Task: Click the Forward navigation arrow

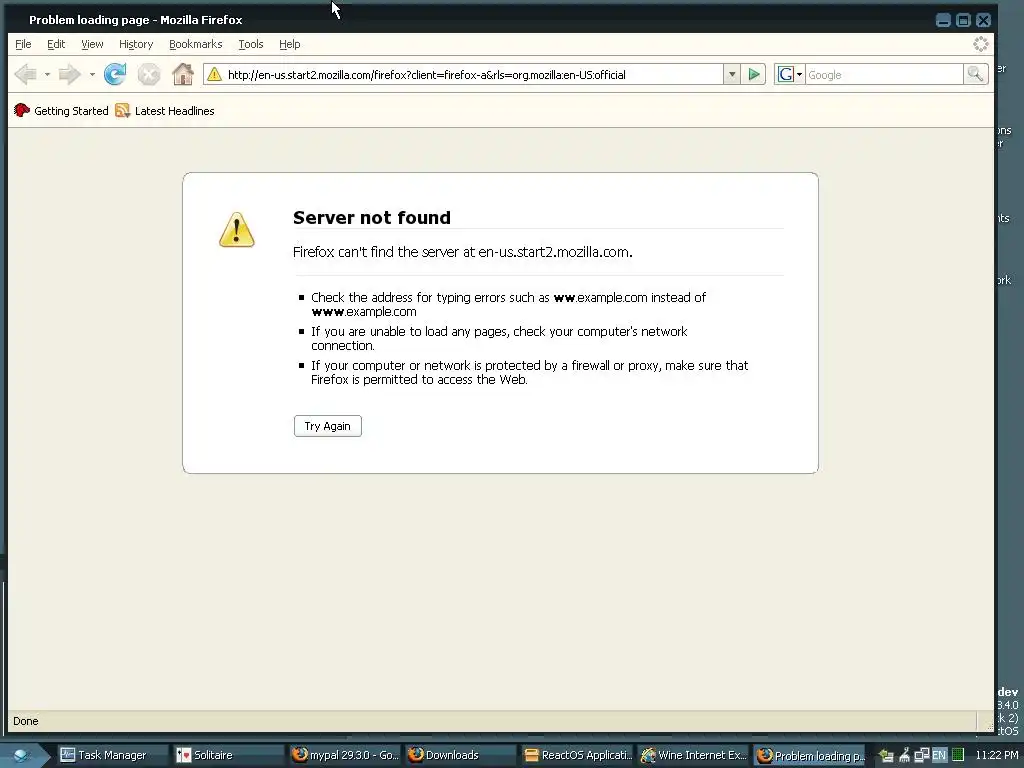Action: [69, 74]
